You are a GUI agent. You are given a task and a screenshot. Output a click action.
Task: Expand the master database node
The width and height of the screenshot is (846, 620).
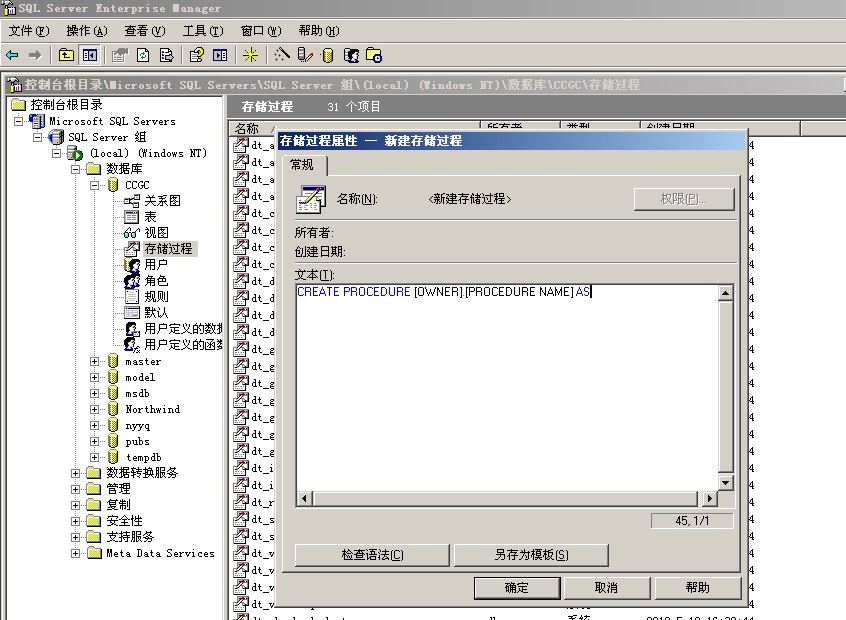click(94, 362)
